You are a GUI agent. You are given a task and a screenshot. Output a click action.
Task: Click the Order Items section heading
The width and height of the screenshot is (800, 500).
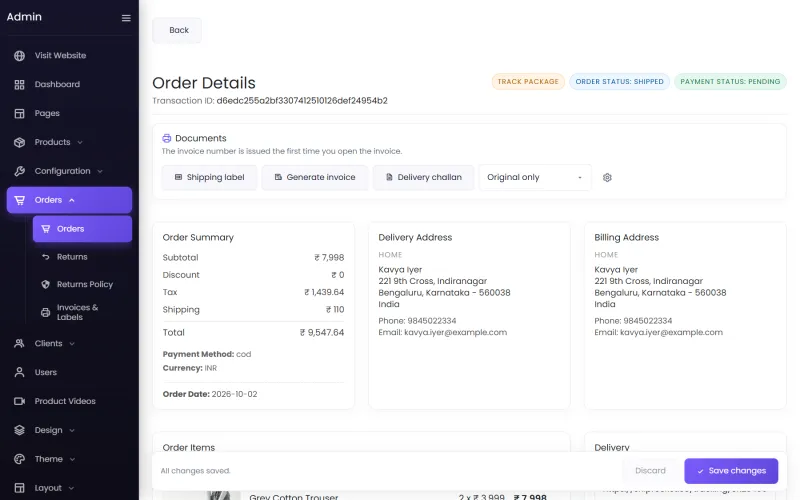click(x=189, y=447)
